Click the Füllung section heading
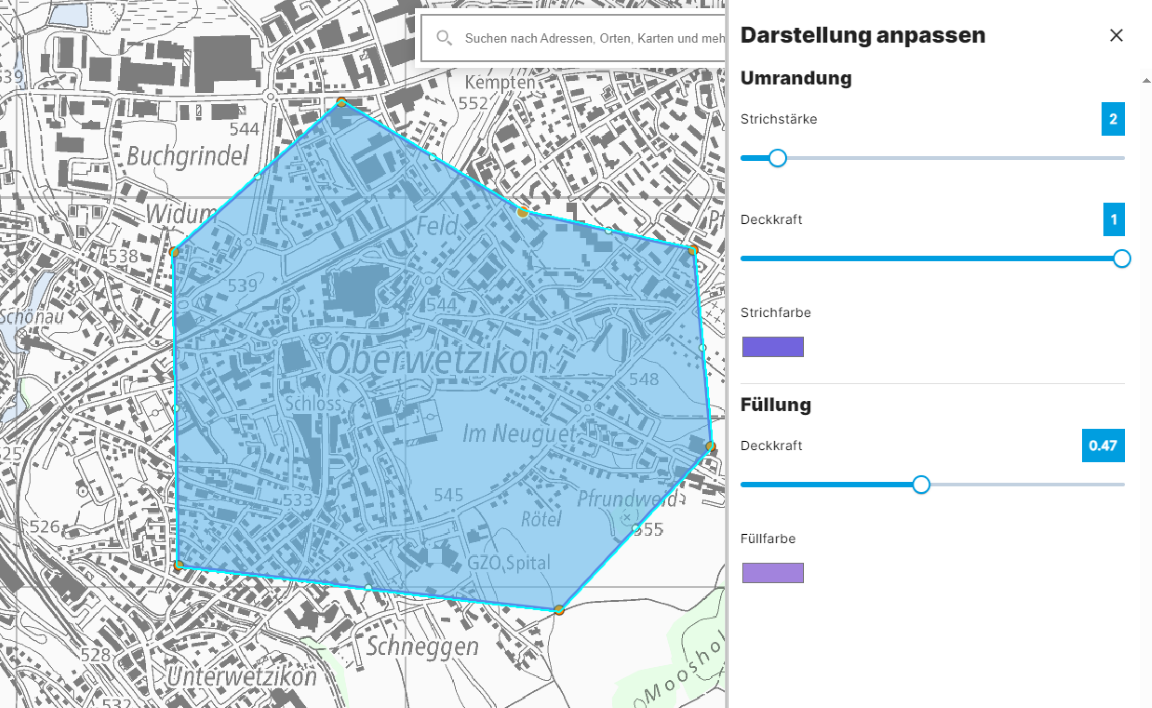The image size is (1152, 708). (776, 405)
